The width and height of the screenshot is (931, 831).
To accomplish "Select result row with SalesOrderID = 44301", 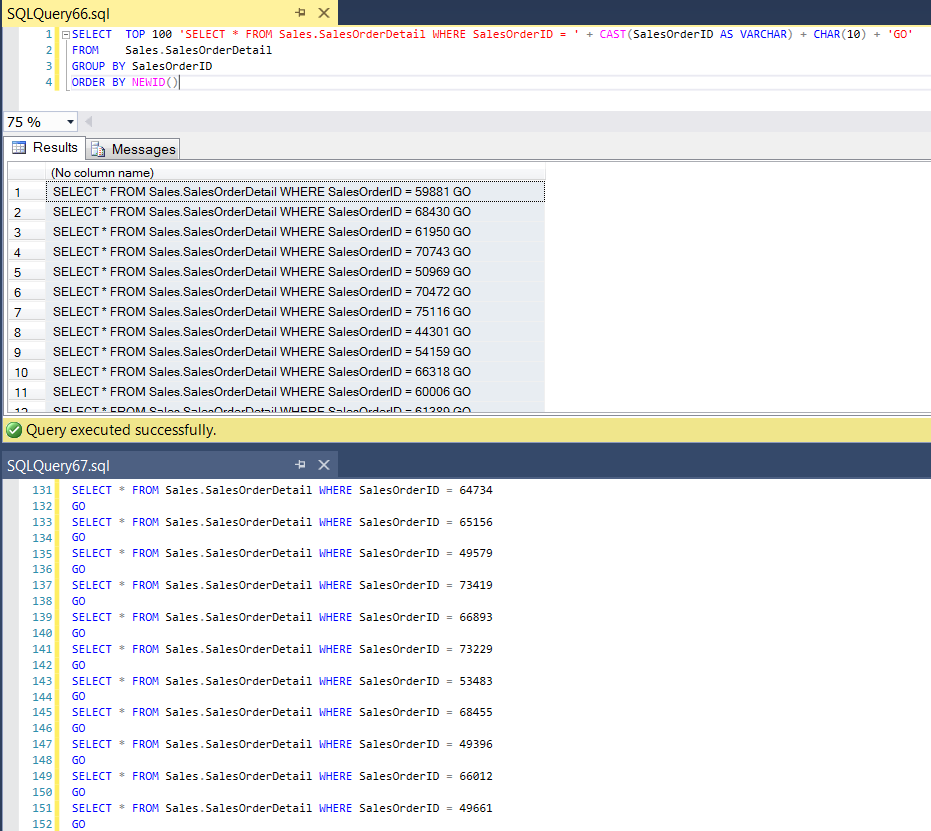I will pyautogui.click(x=295, y=332).
